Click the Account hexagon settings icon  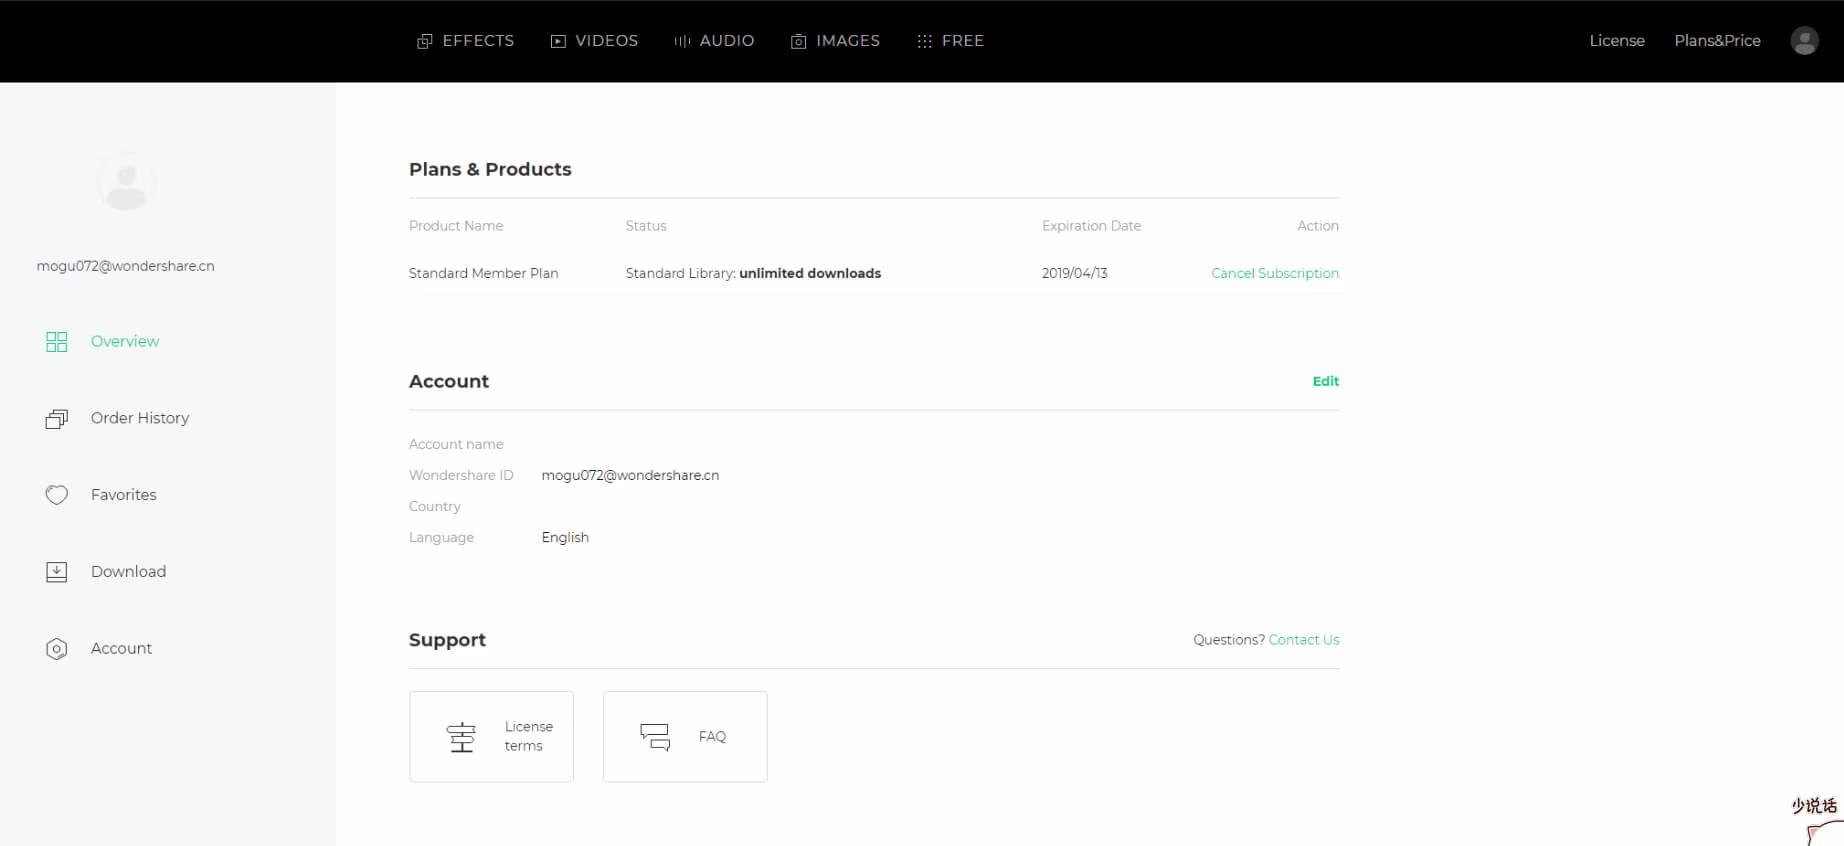coord(57,649)
